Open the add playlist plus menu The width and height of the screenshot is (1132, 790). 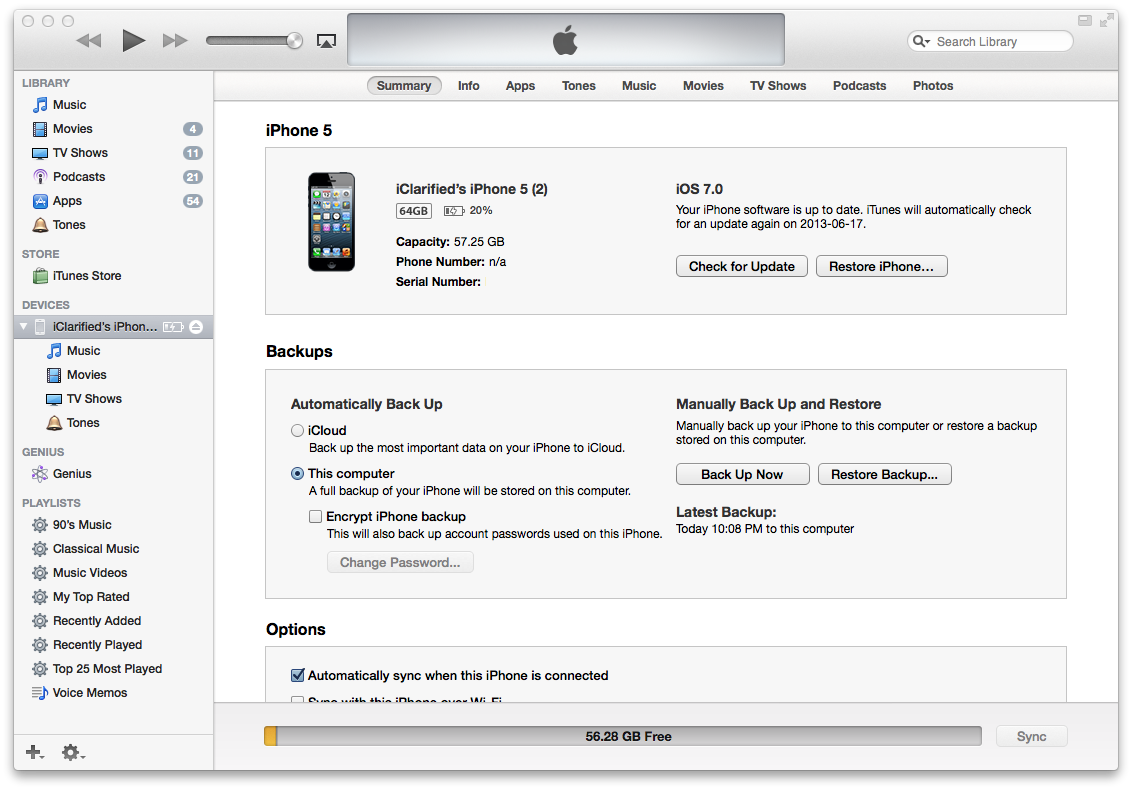35,752
